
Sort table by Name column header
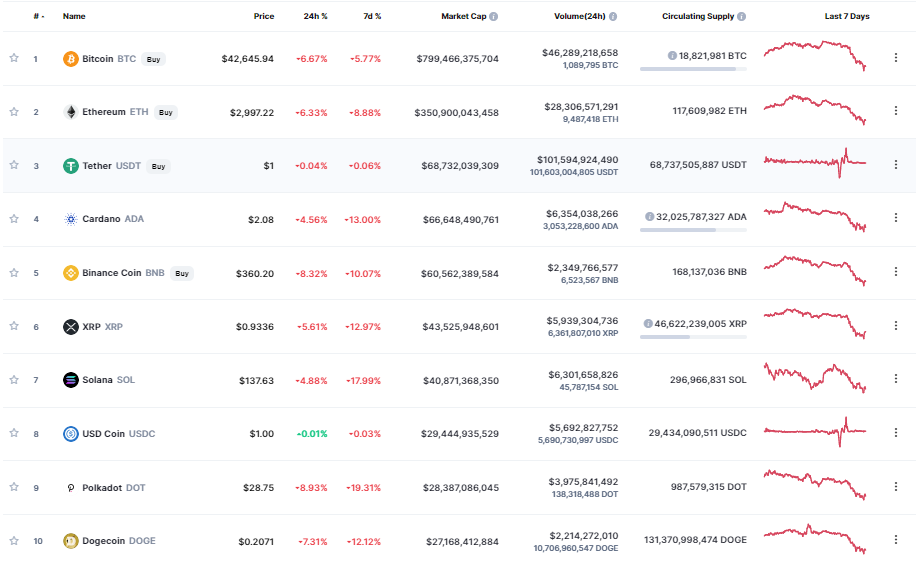click(74, 16)
